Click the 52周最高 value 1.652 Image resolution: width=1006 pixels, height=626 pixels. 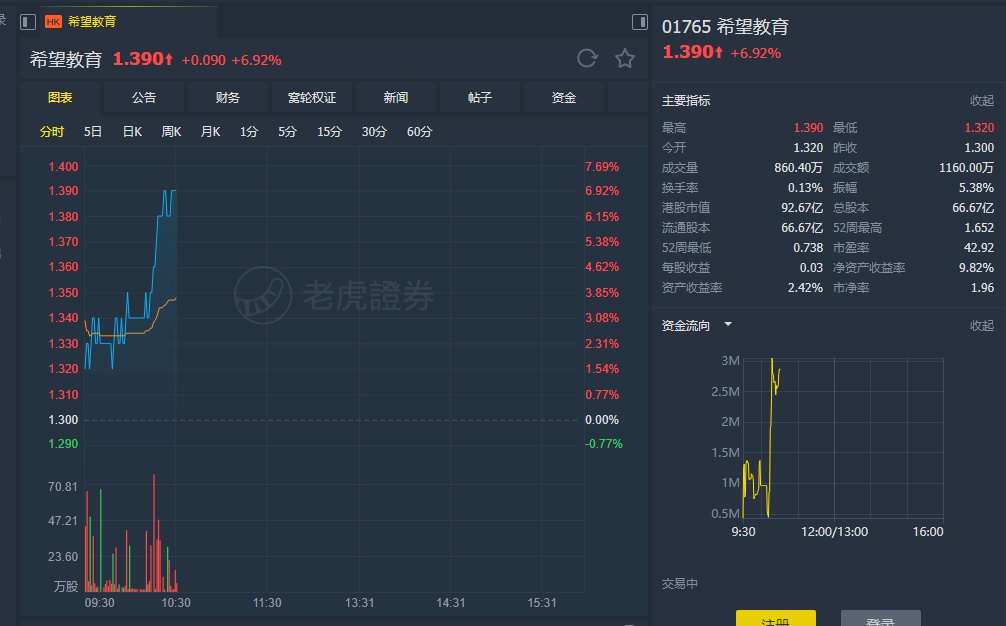[979, 228]
